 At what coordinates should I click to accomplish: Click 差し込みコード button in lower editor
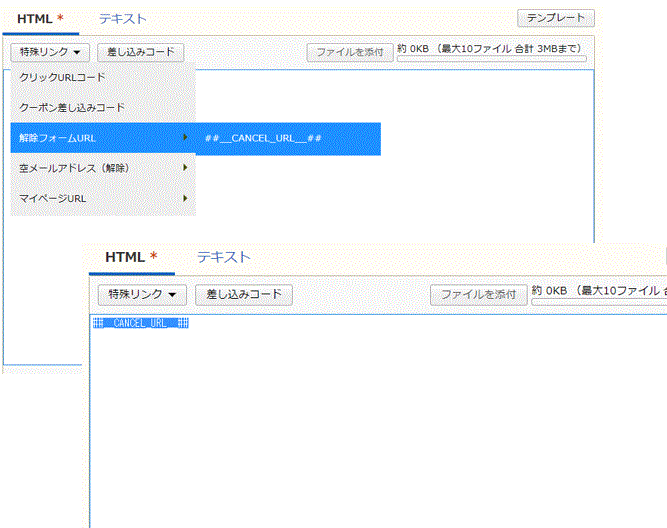pyautogui.click(x=244, y=295)
